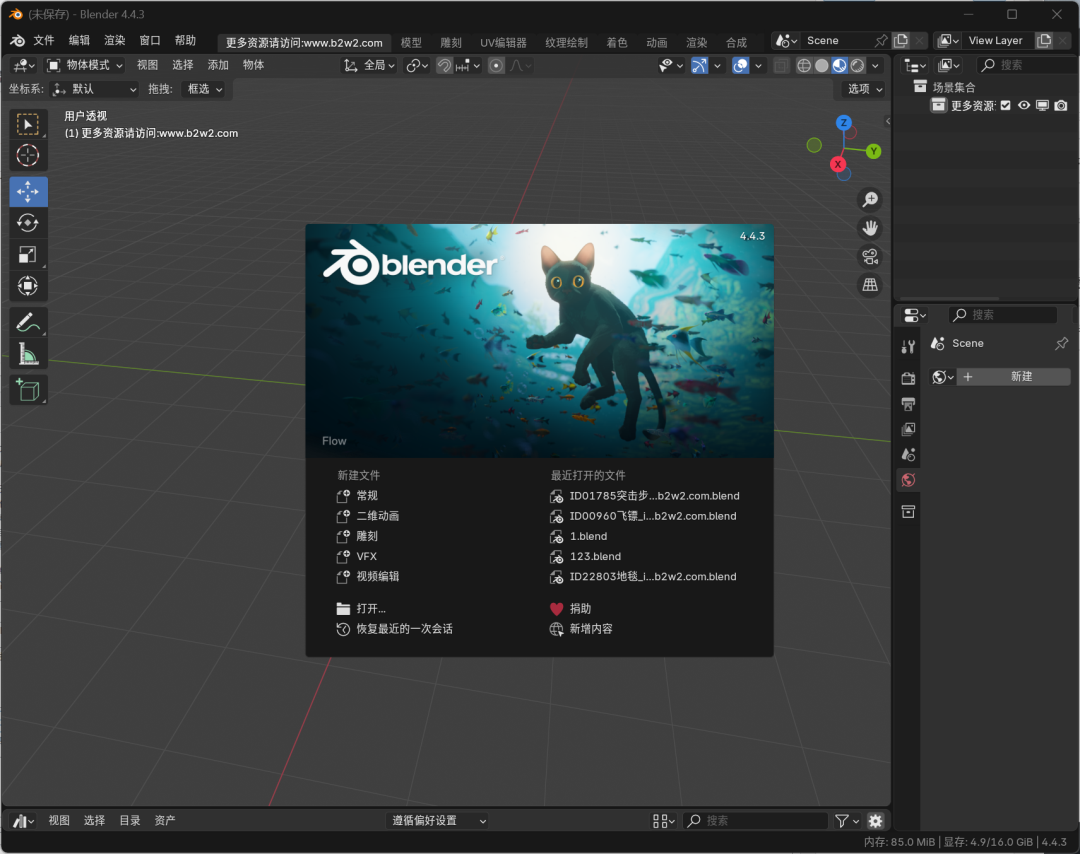1080x854 pixels.
Task: Click the Add Cube tool
Action: coord(28,389)
